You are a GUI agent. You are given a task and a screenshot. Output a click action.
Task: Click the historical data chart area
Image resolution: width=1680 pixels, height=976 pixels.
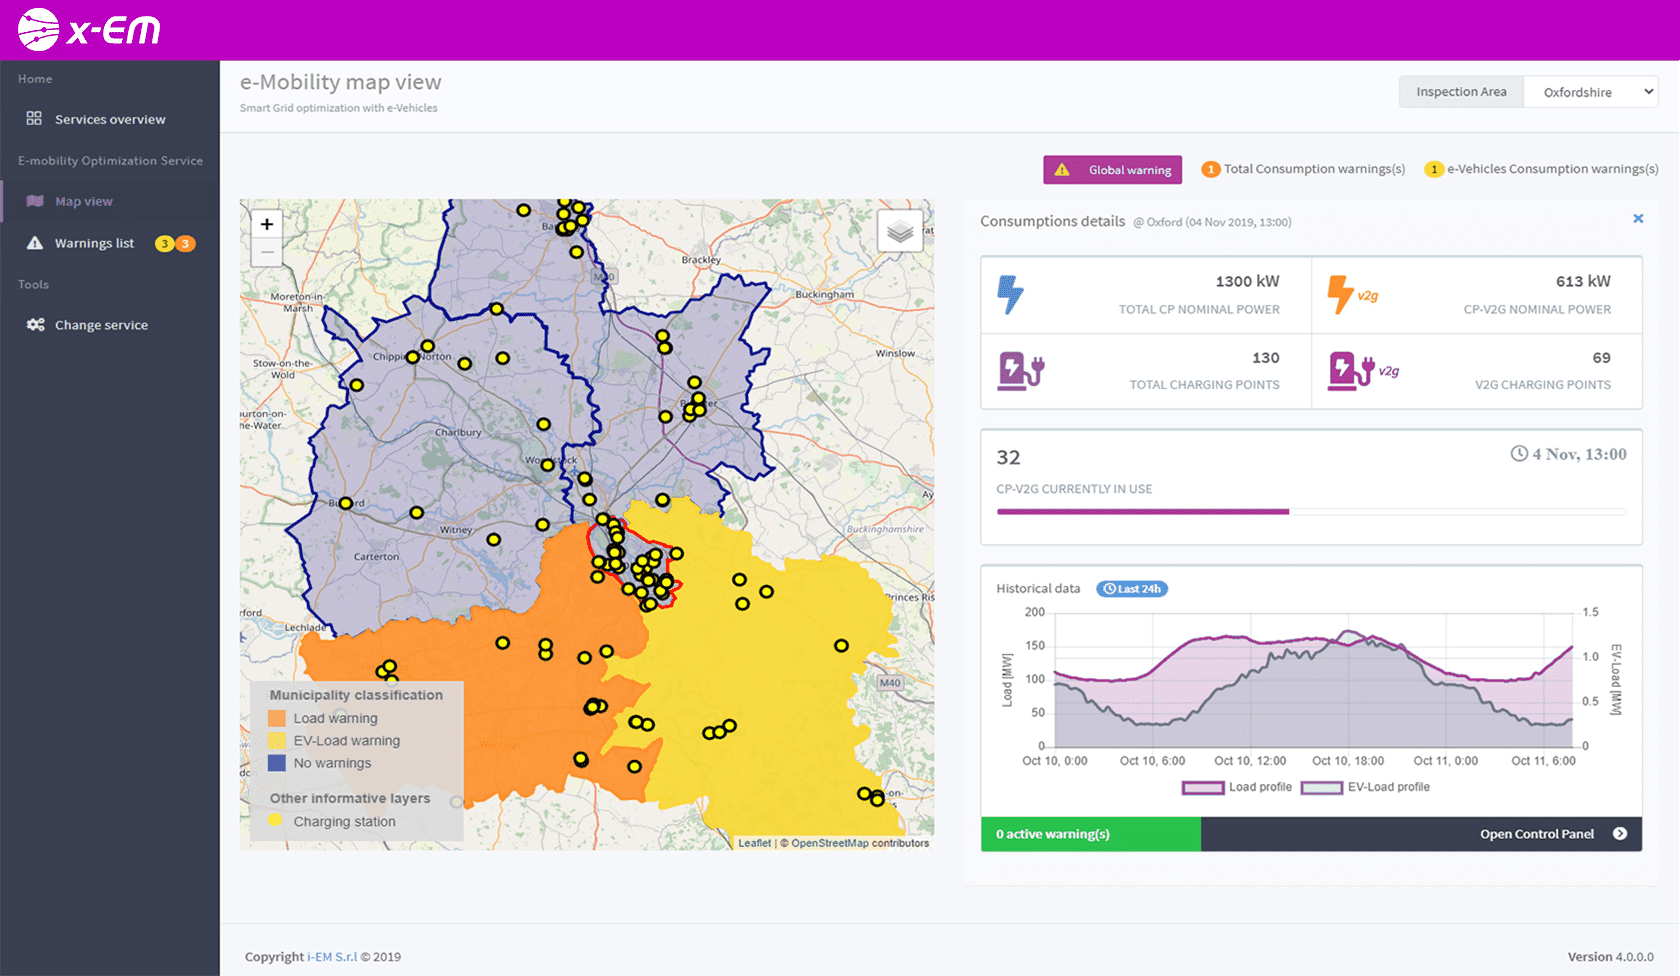[1312, 680]
